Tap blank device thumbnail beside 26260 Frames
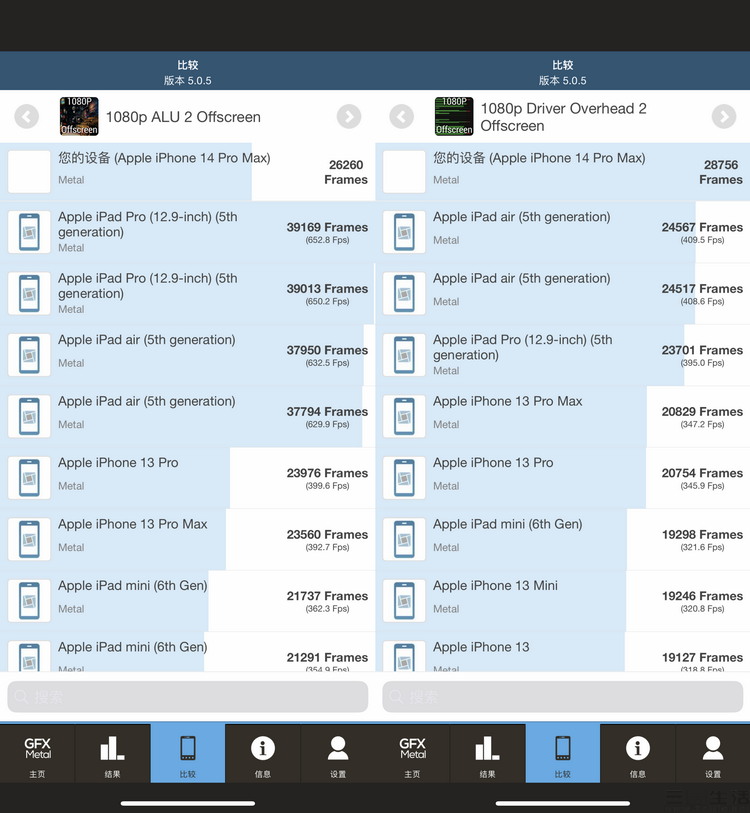Screen dimensions: 750x813 pos(29,172)
